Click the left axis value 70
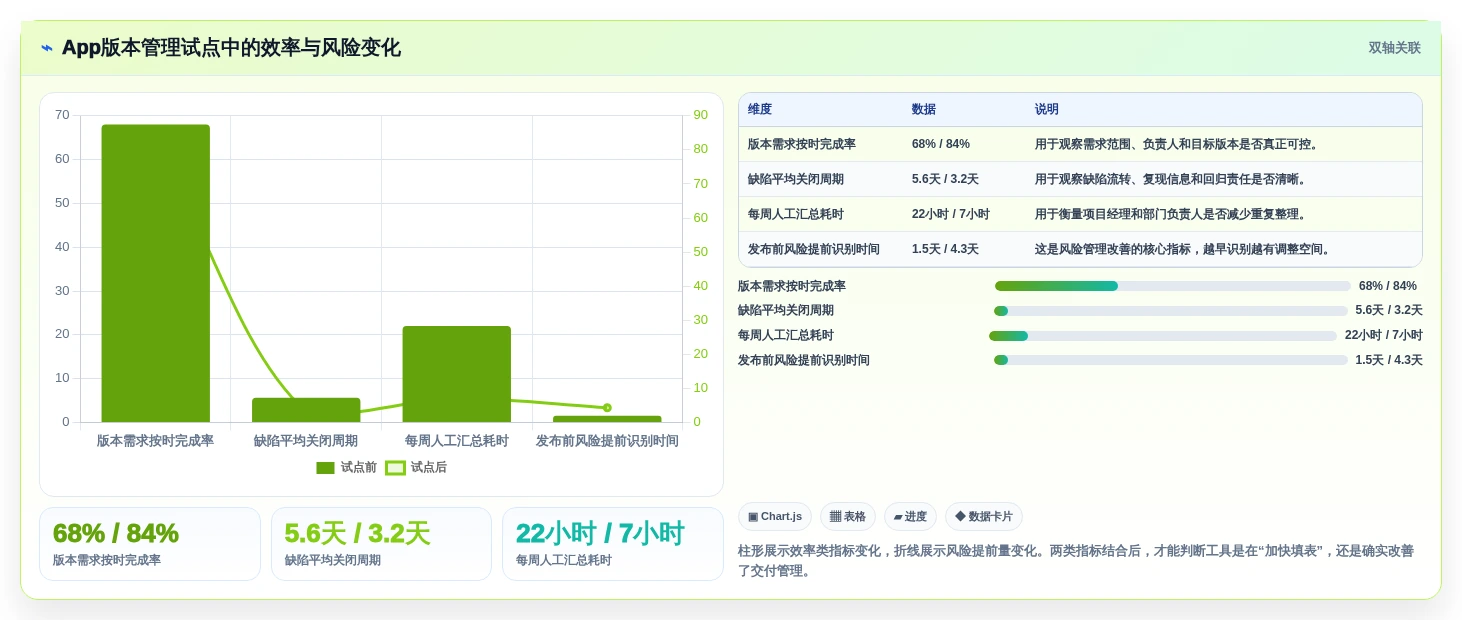Image resolution: width=1462 pixels, height=620 pixels. tap(62, 115)
